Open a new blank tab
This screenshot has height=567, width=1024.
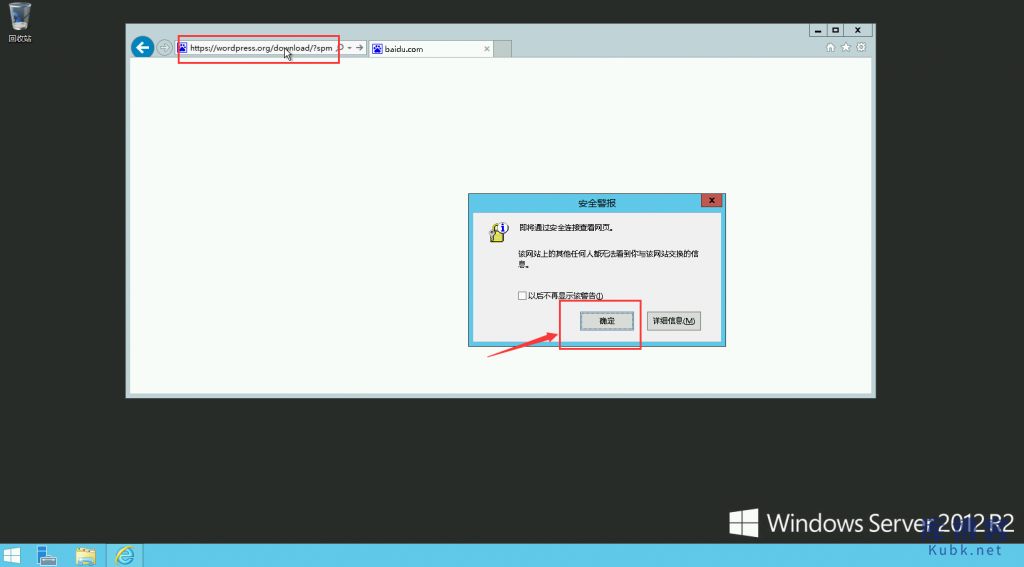tap(503, 48)
